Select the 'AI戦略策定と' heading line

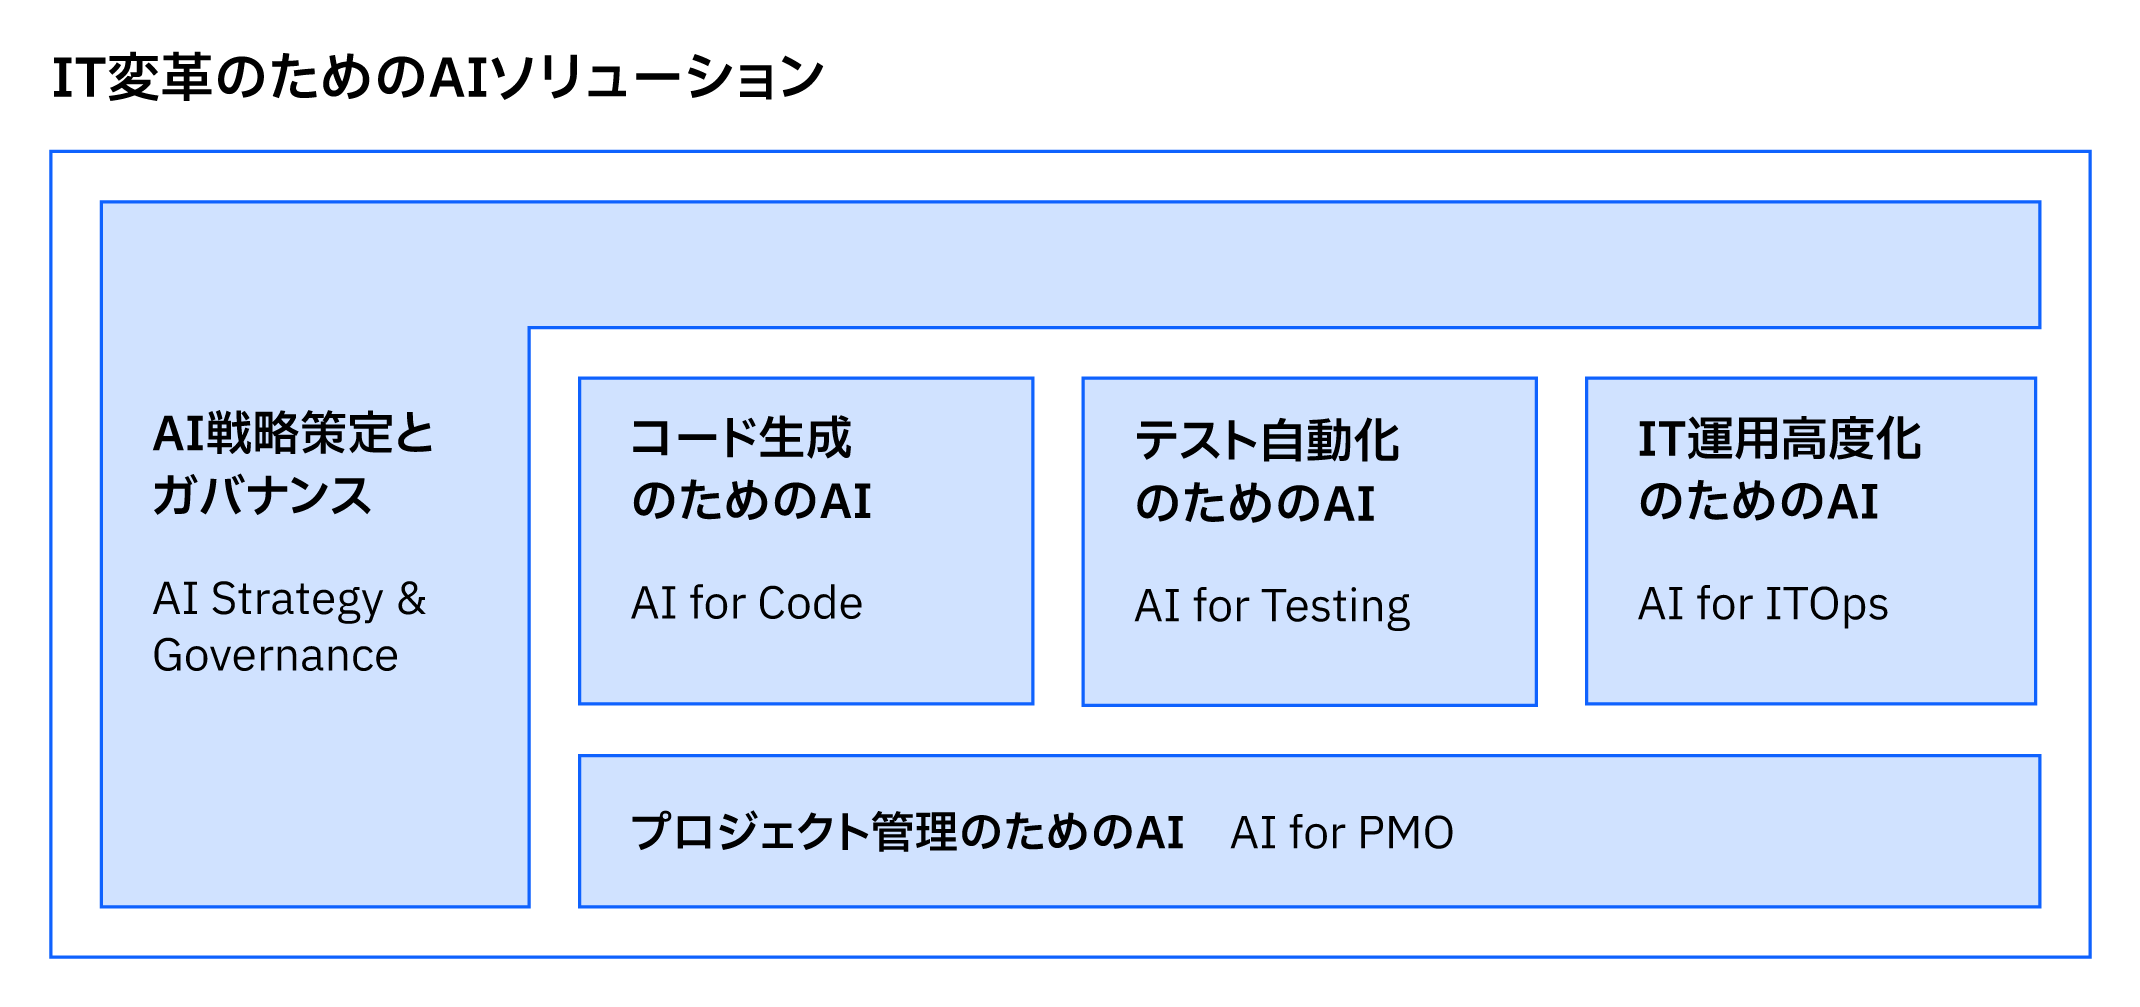[293, 434]
